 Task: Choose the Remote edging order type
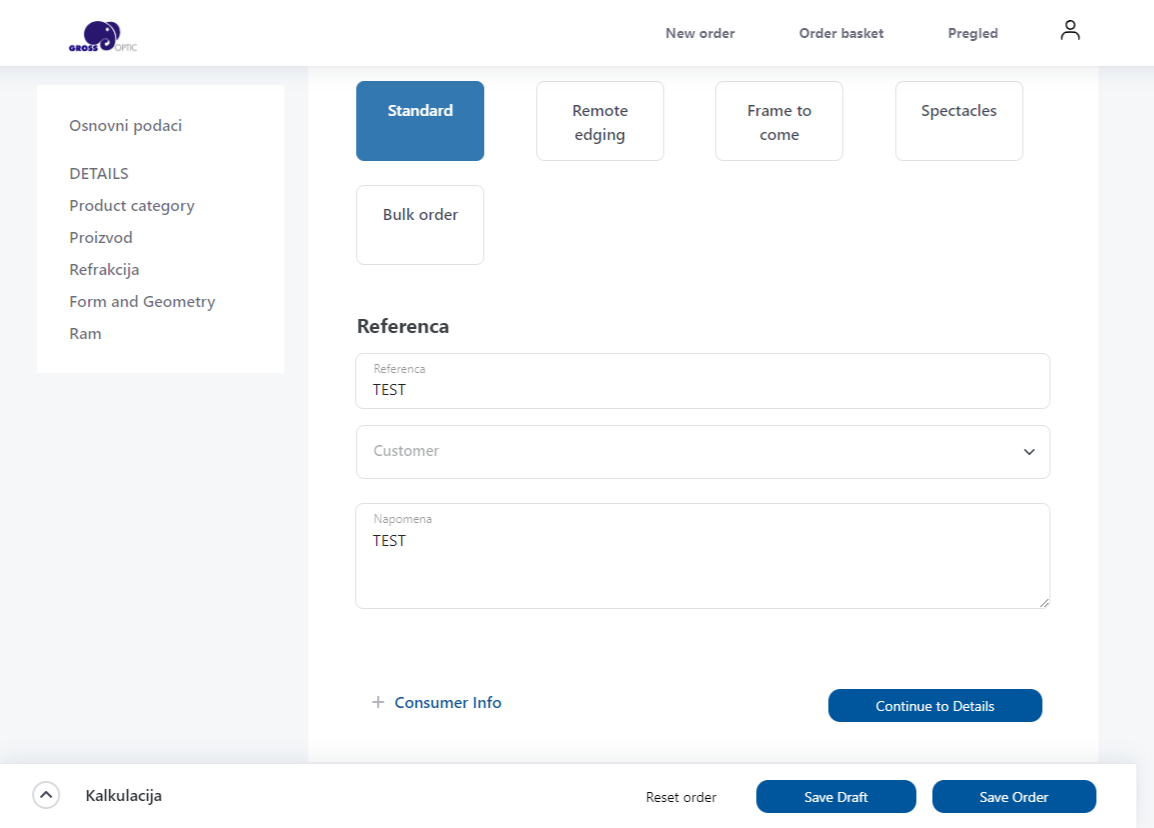pos(600,121)
